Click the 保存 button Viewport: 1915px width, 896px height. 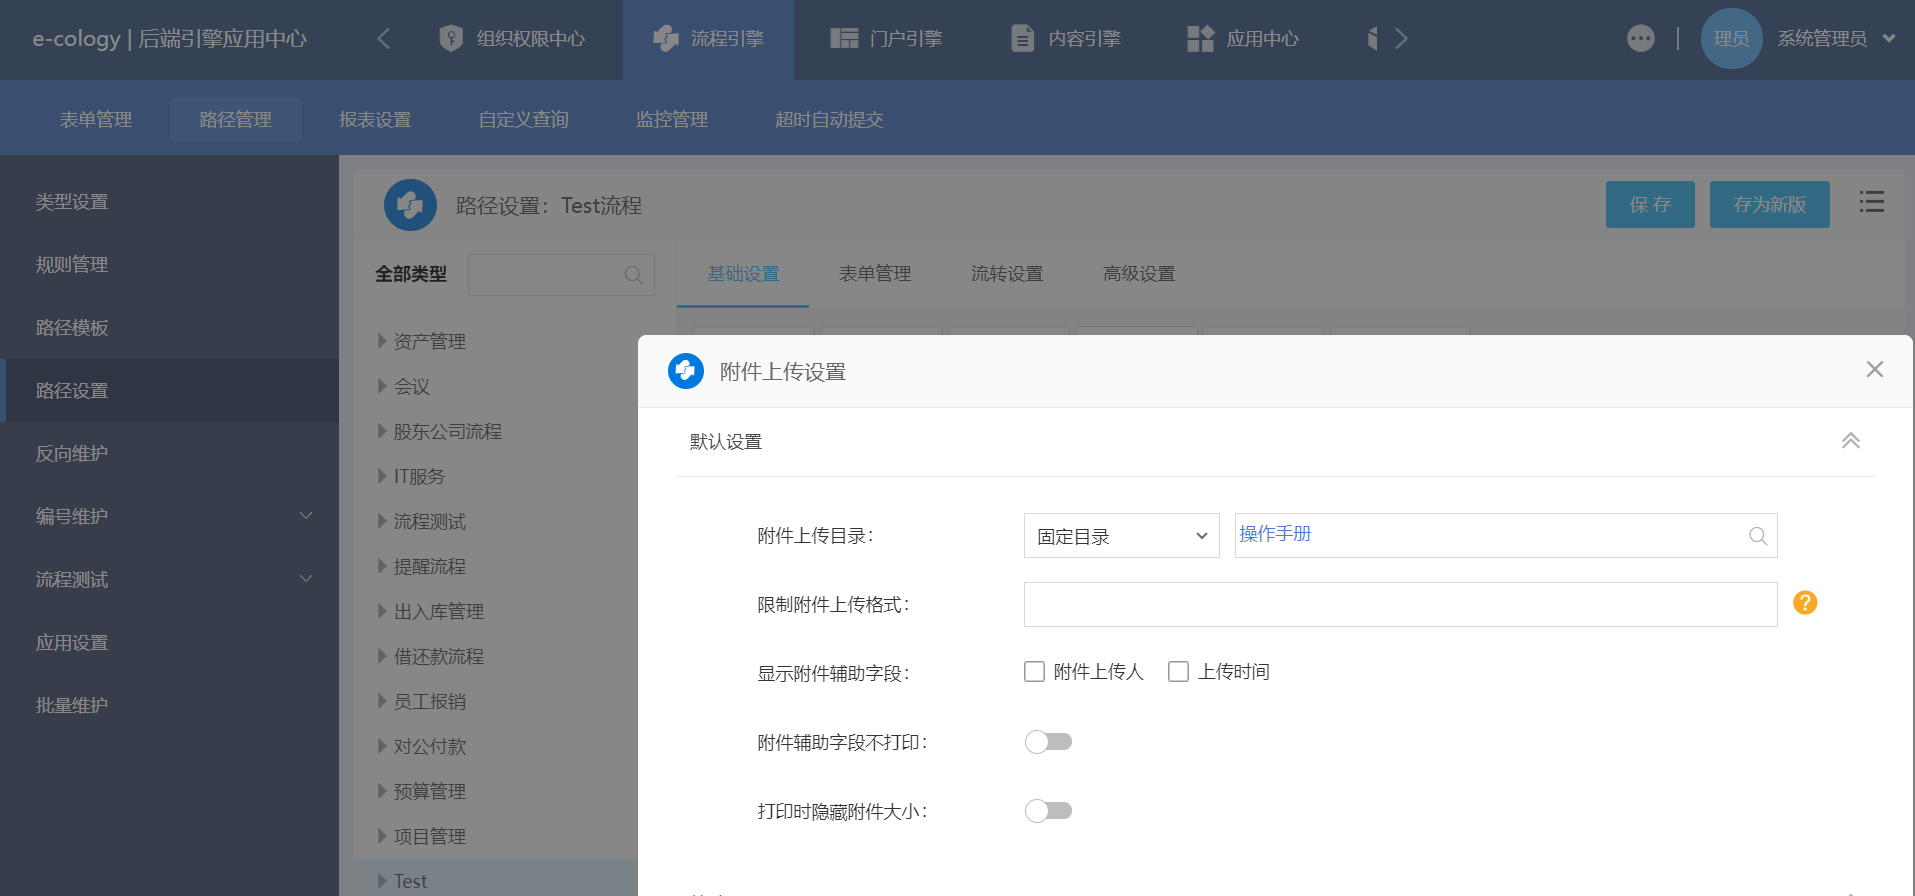click(x=1650, y=204)
